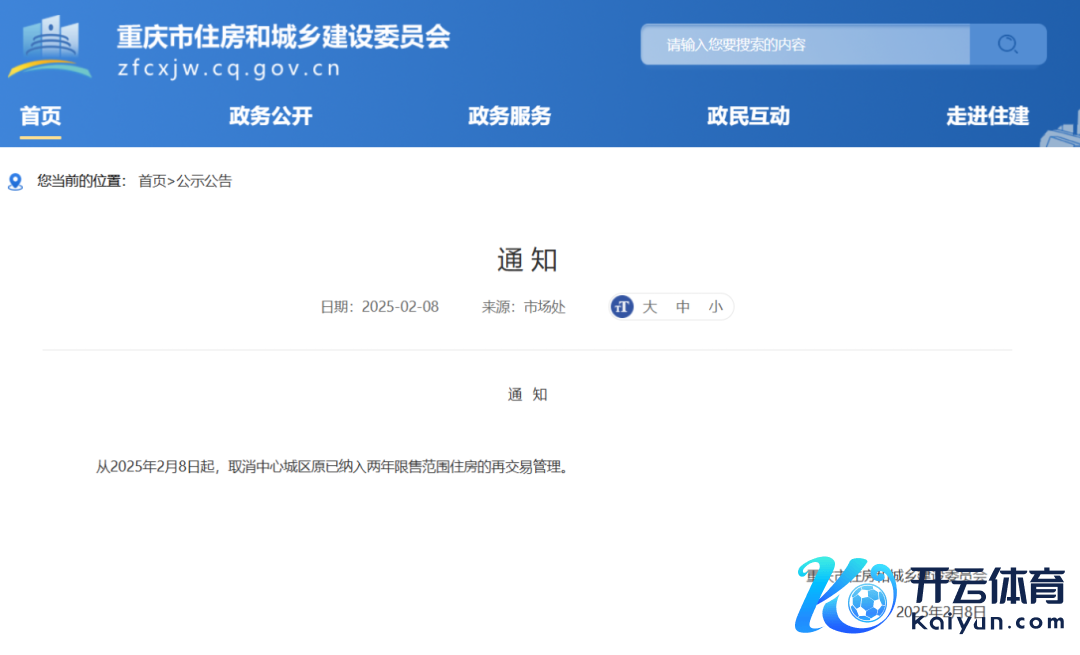Image resolution: width=1080 pixels, height=655 pixels.
Task: Open the 政务服务 menu
Action: (509, 116)
